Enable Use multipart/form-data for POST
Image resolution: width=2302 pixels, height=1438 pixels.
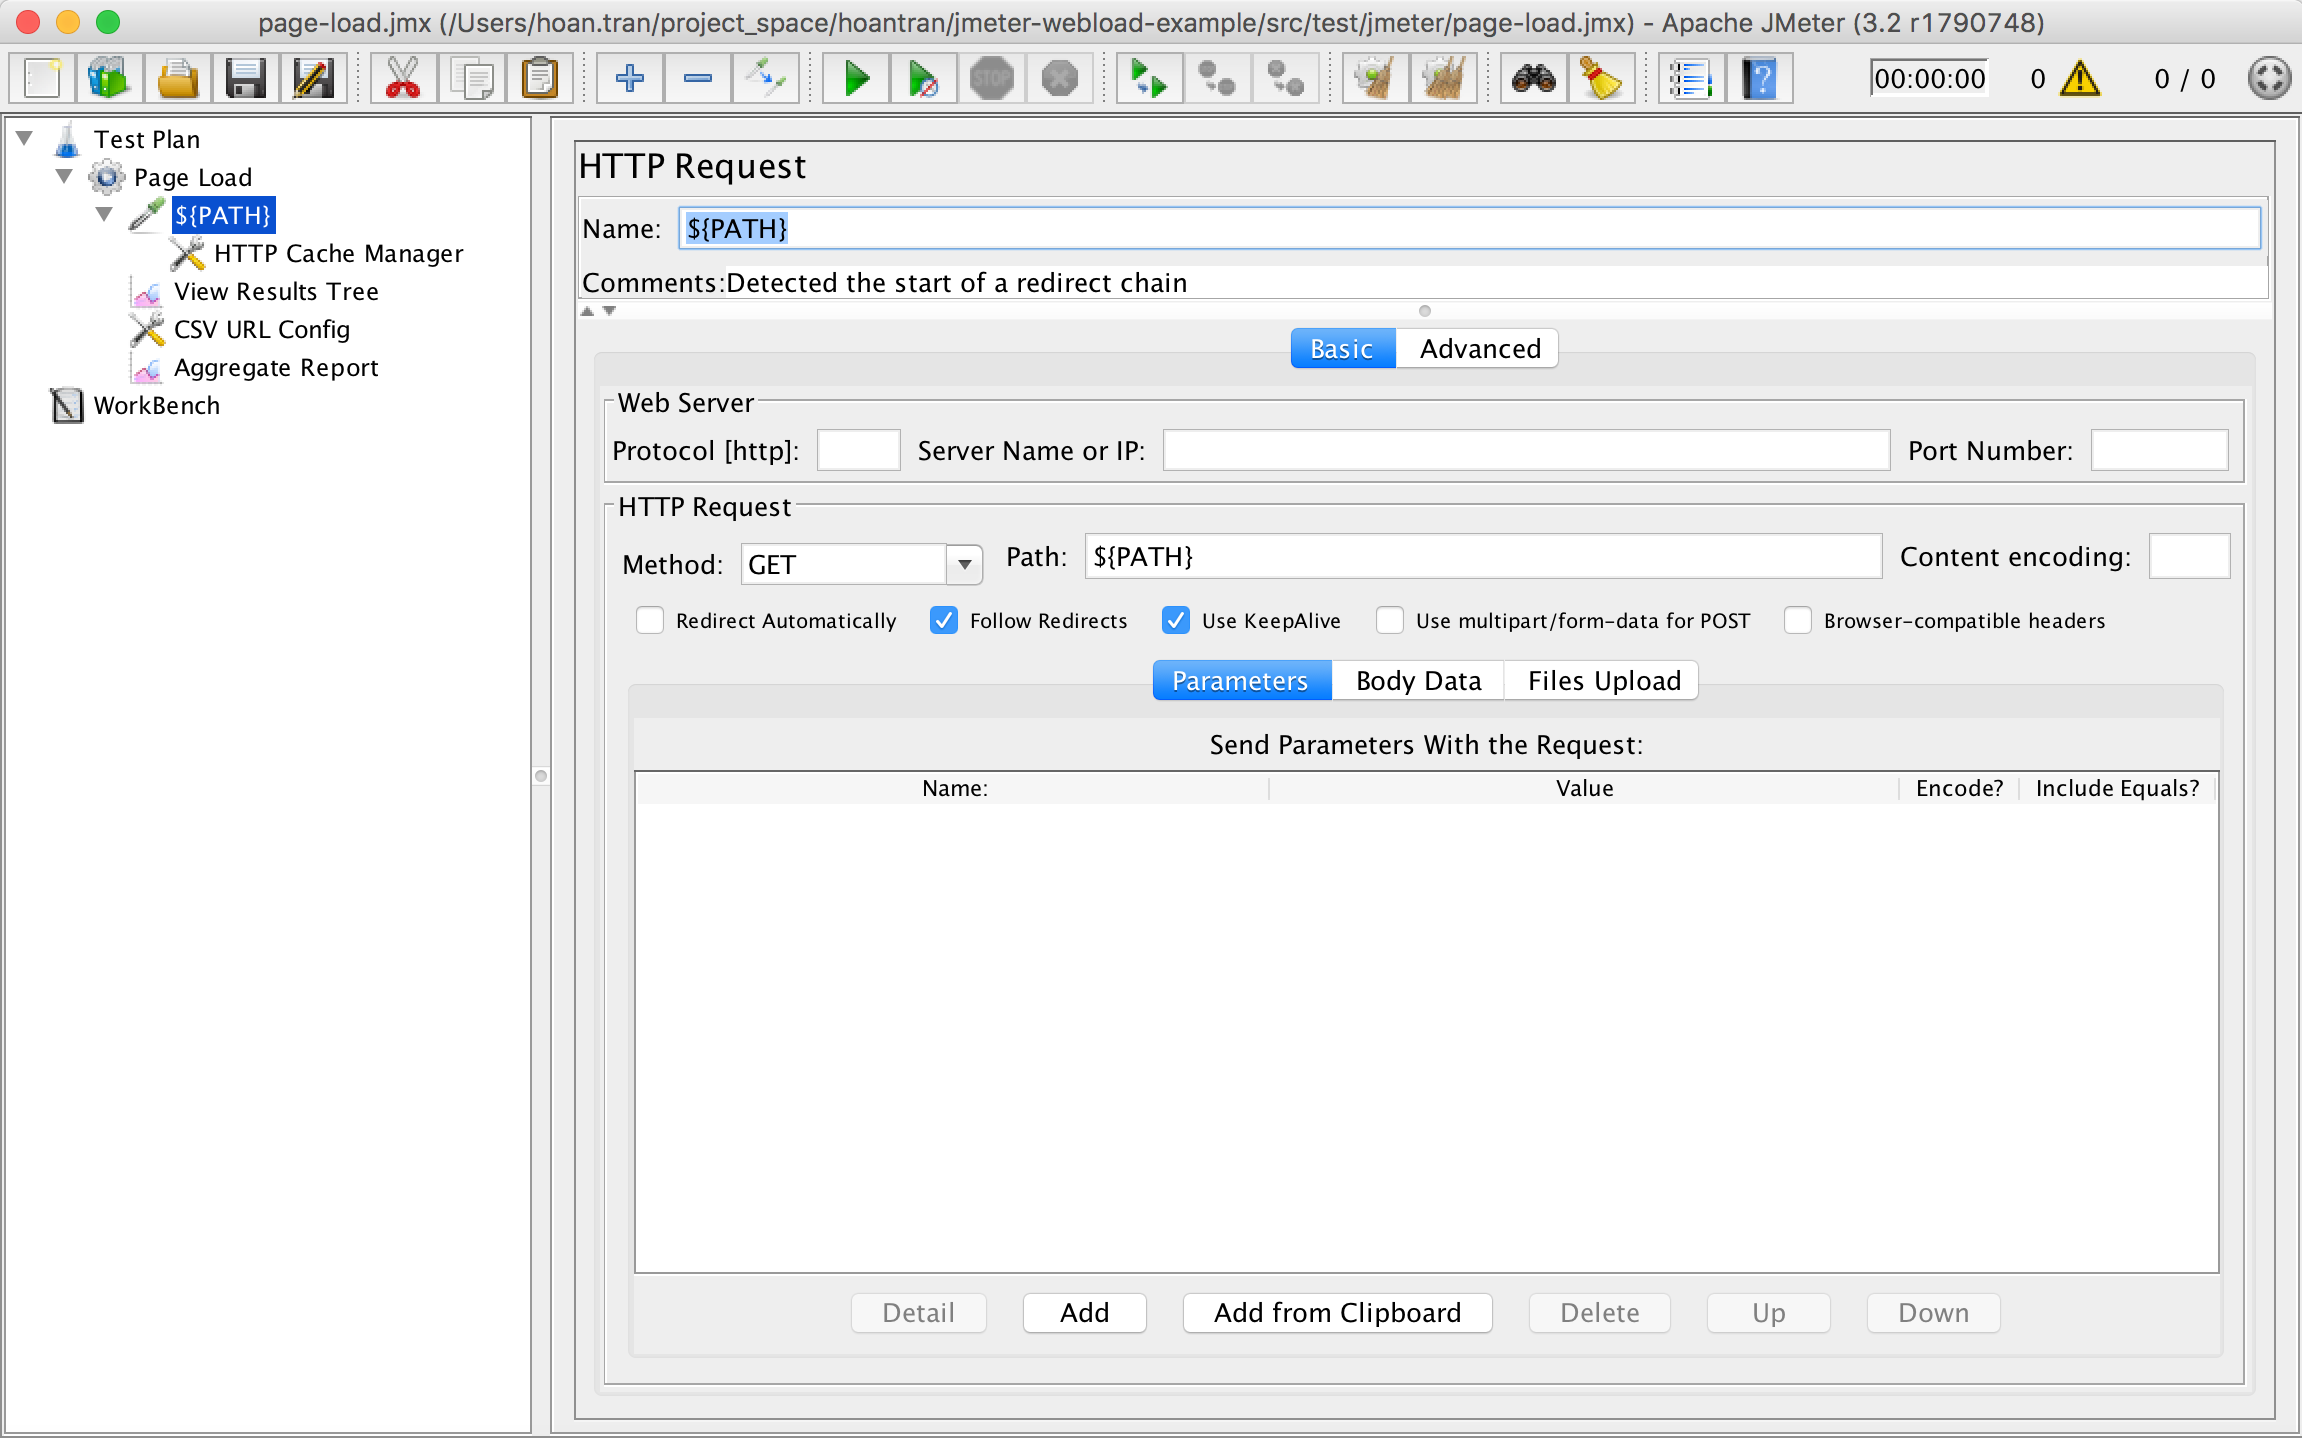pyautogui.click(x=1390, y=621)
